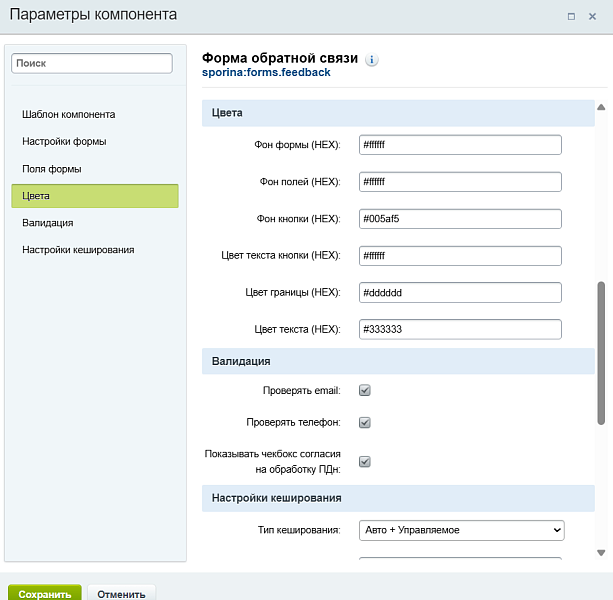This screenshot has height=600, width=613.
Task: Go to Поля формы in the sidebar
Action: pos(52,169)
